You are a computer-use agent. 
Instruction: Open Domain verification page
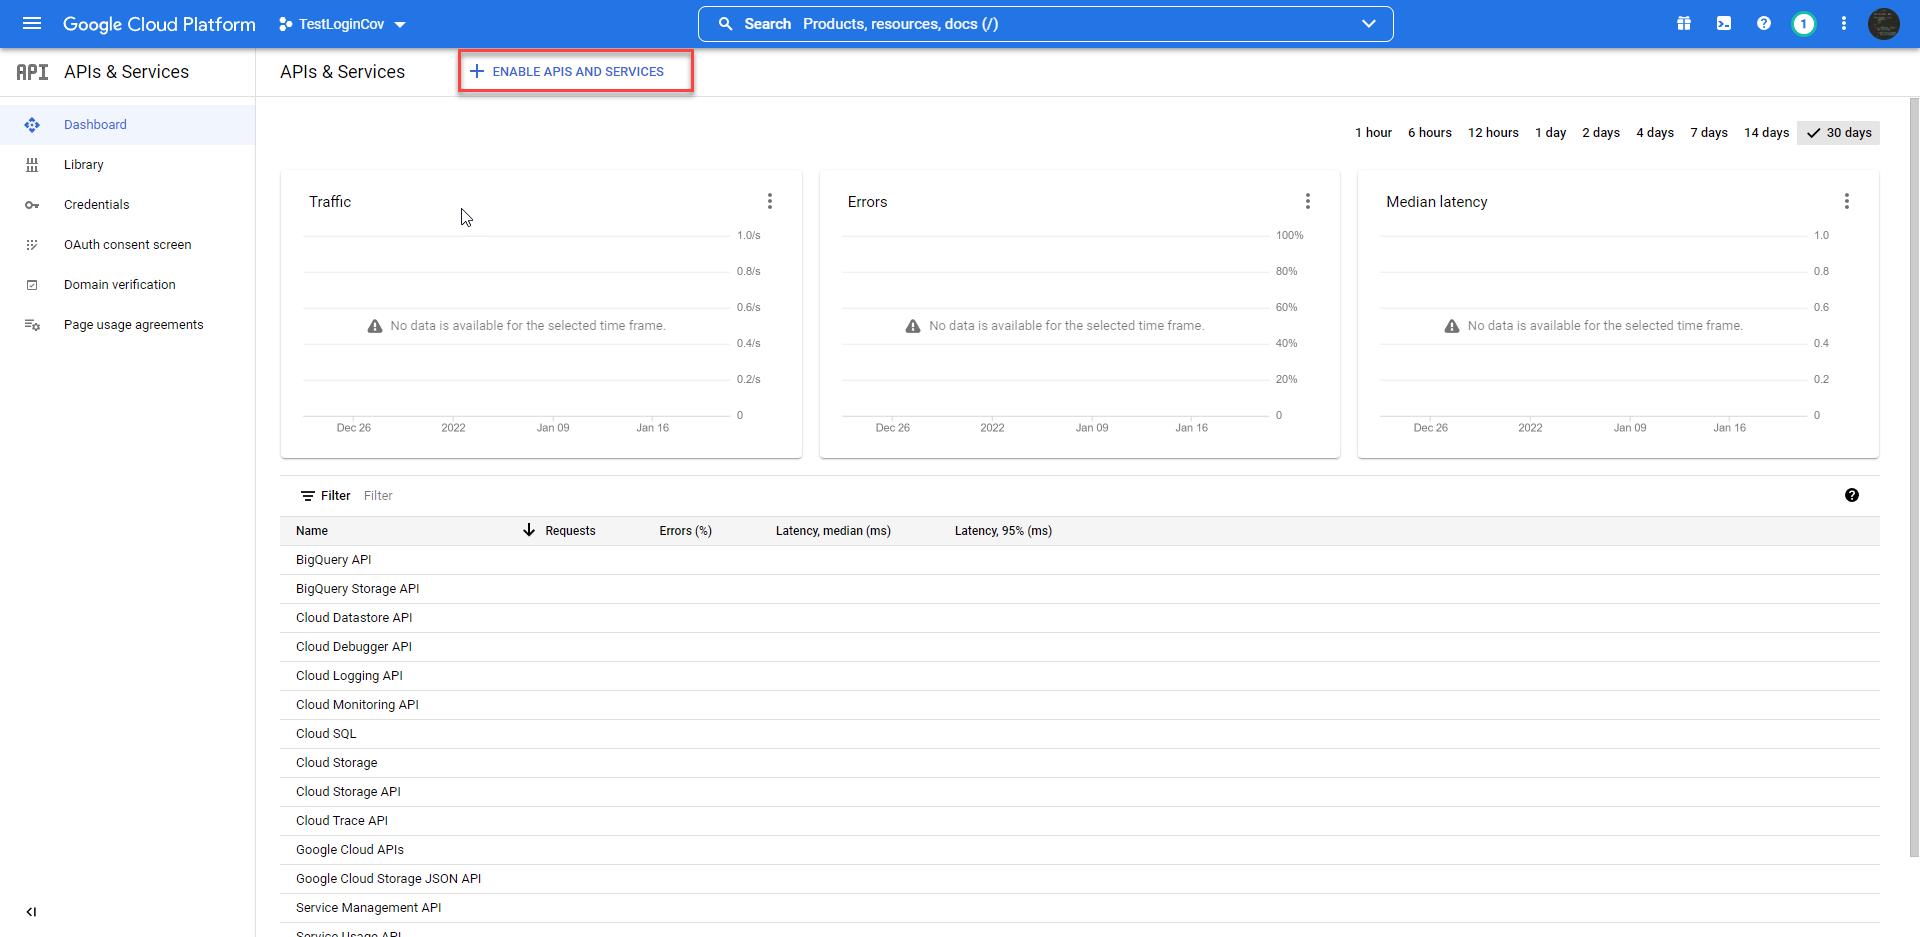[127, 285]
